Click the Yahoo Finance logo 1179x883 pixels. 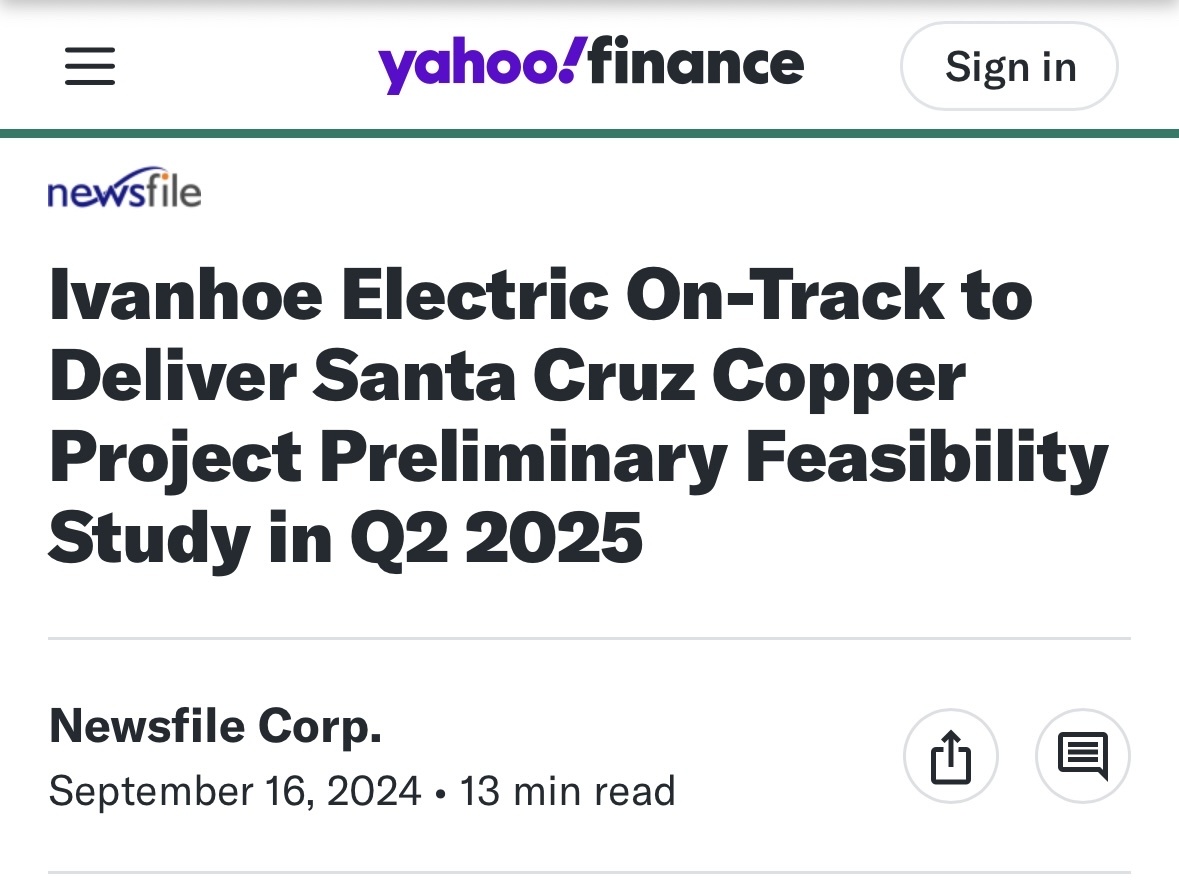[x=590, y=66]
